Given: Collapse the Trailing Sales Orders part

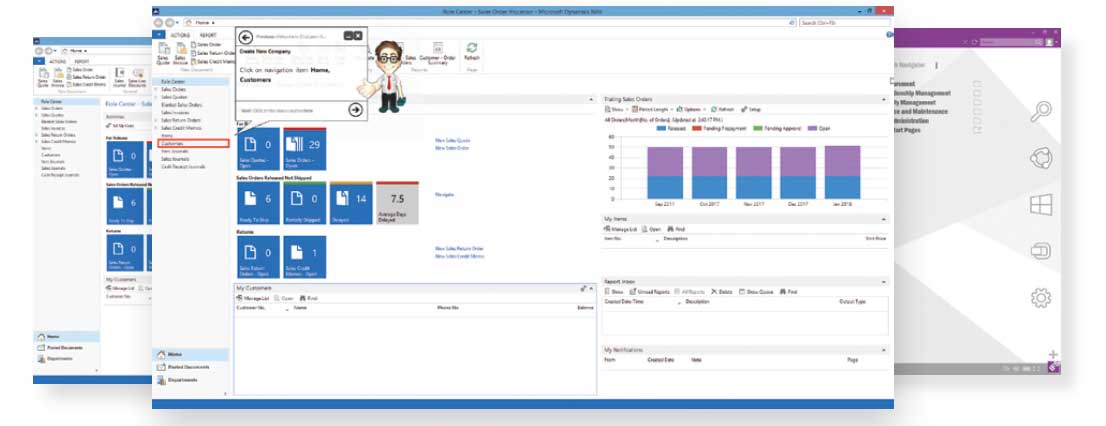Looking at the screenshot, I should click(x=886, y=99).
